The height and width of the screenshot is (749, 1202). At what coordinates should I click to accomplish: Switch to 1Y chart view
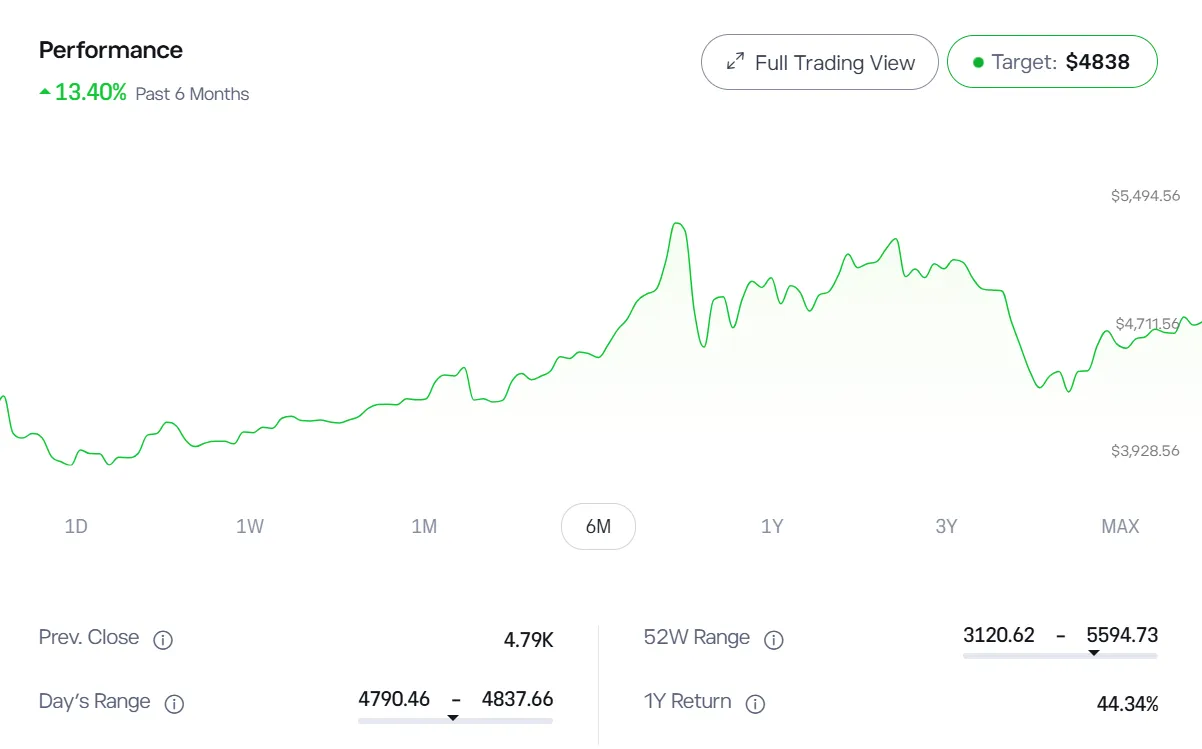pyautogui.click(x=772, y=526)
